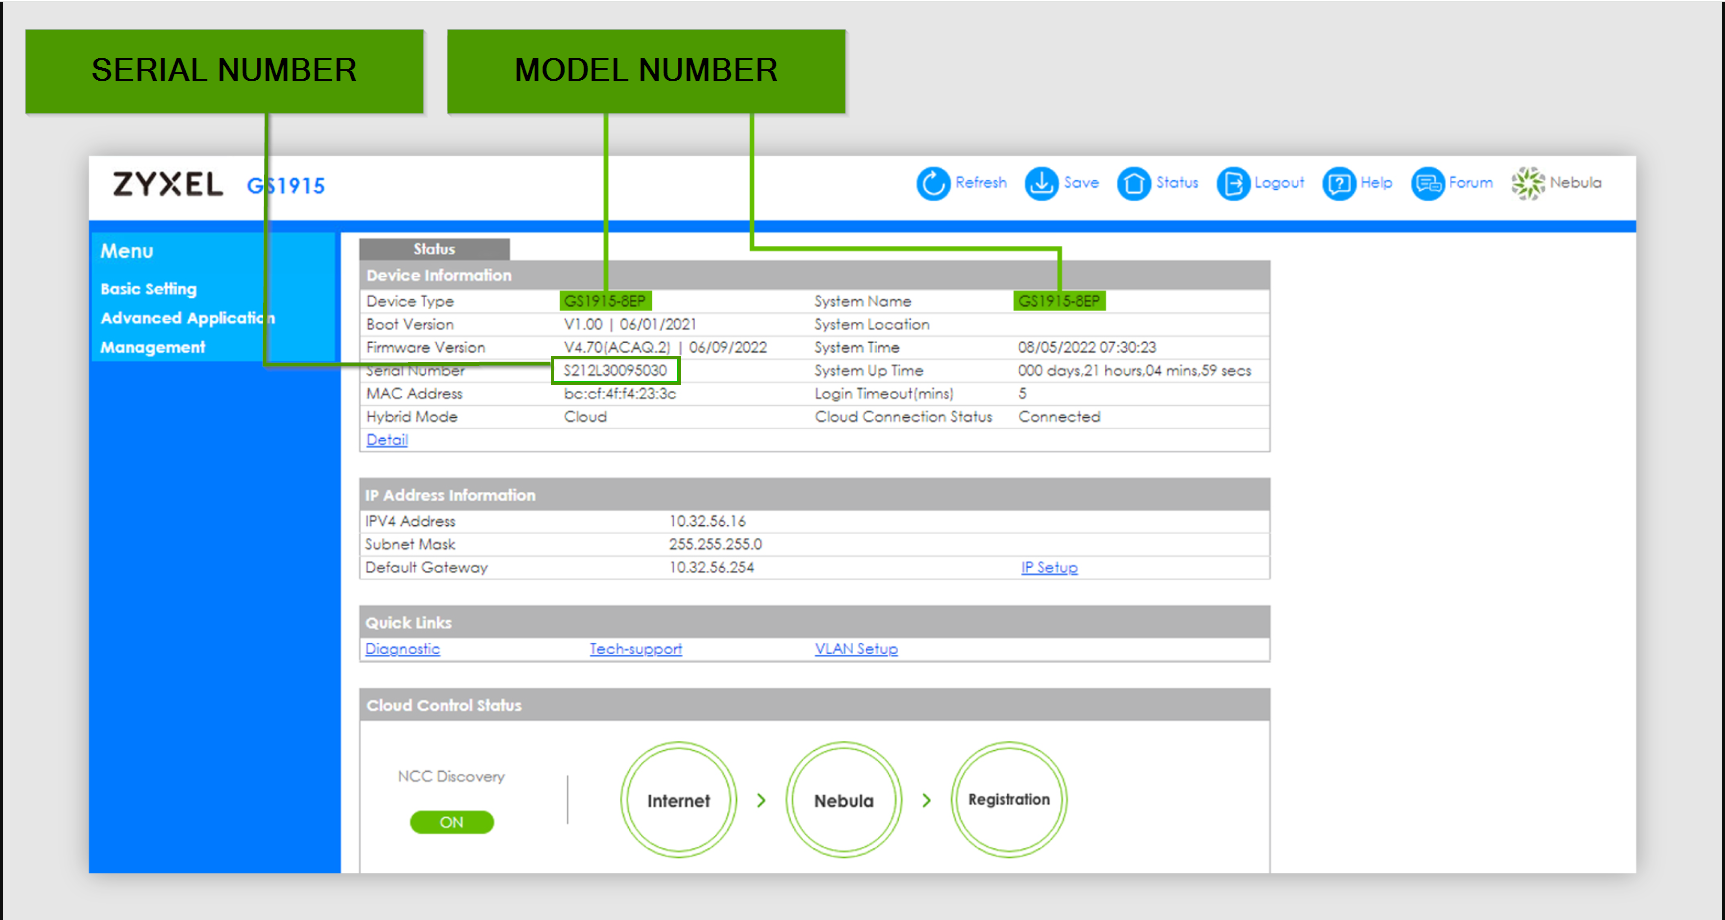
Task: Open the Management menu
Action: coord(153,347)
